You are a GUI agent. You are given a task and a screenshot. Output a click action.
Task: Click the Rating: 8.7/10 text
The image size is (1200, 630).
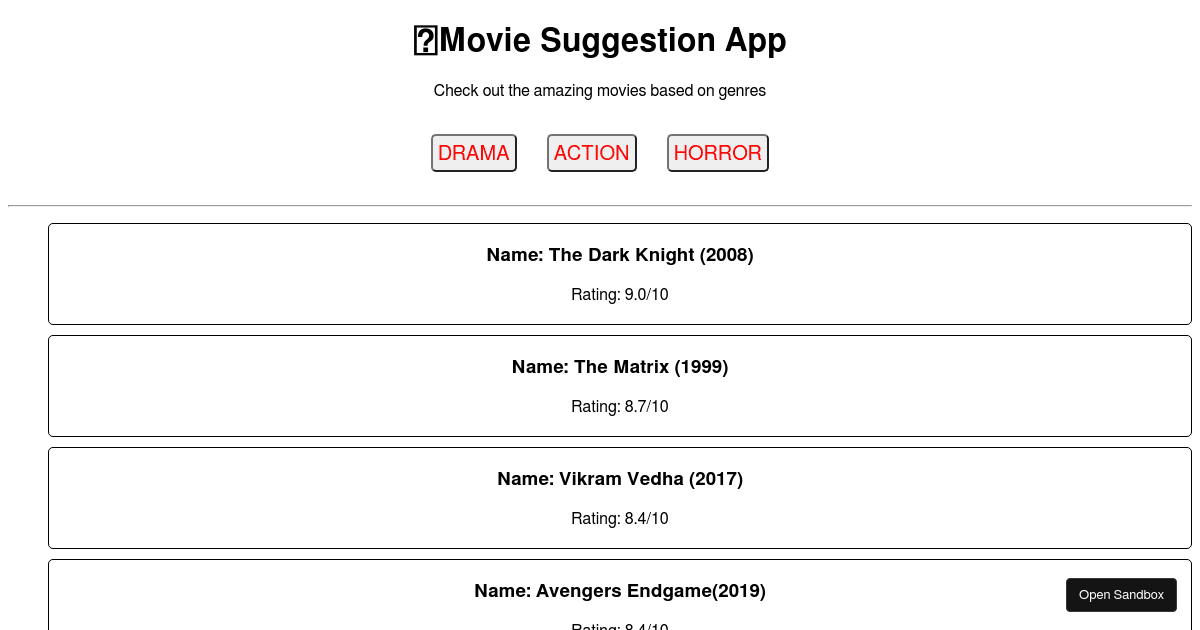coord(620,406)
